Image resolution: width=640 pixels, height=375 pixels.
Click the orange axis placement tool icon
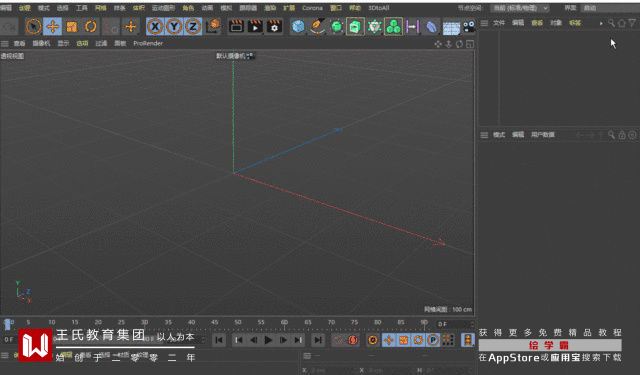(x=131, y=27)
